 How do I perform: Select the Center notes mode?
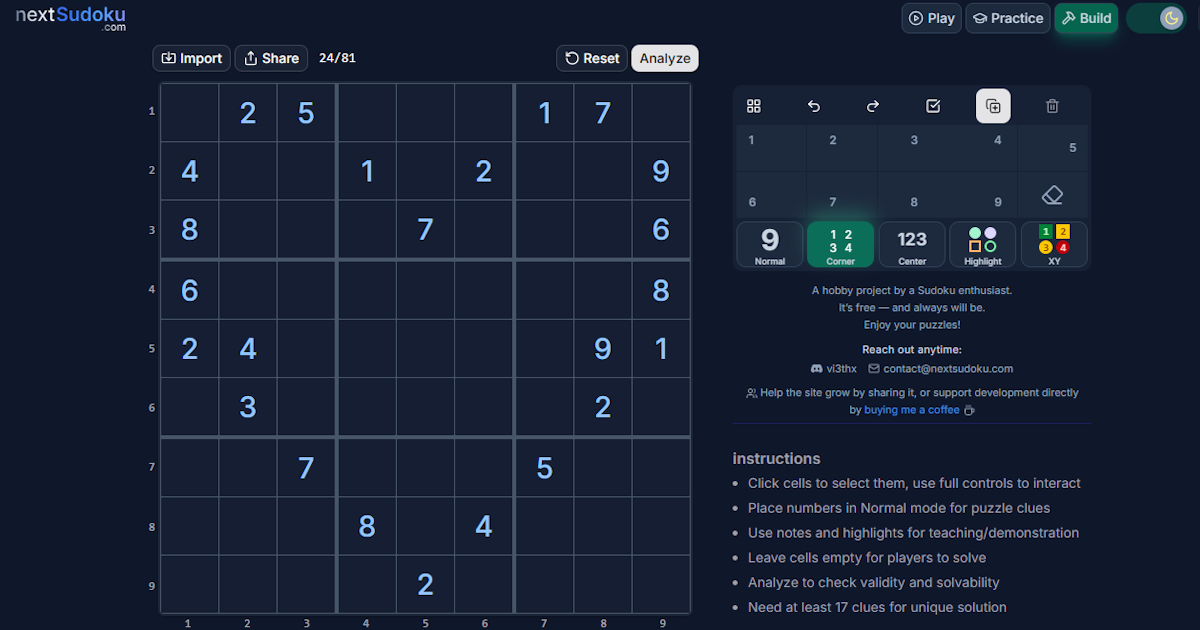(911, 243)
